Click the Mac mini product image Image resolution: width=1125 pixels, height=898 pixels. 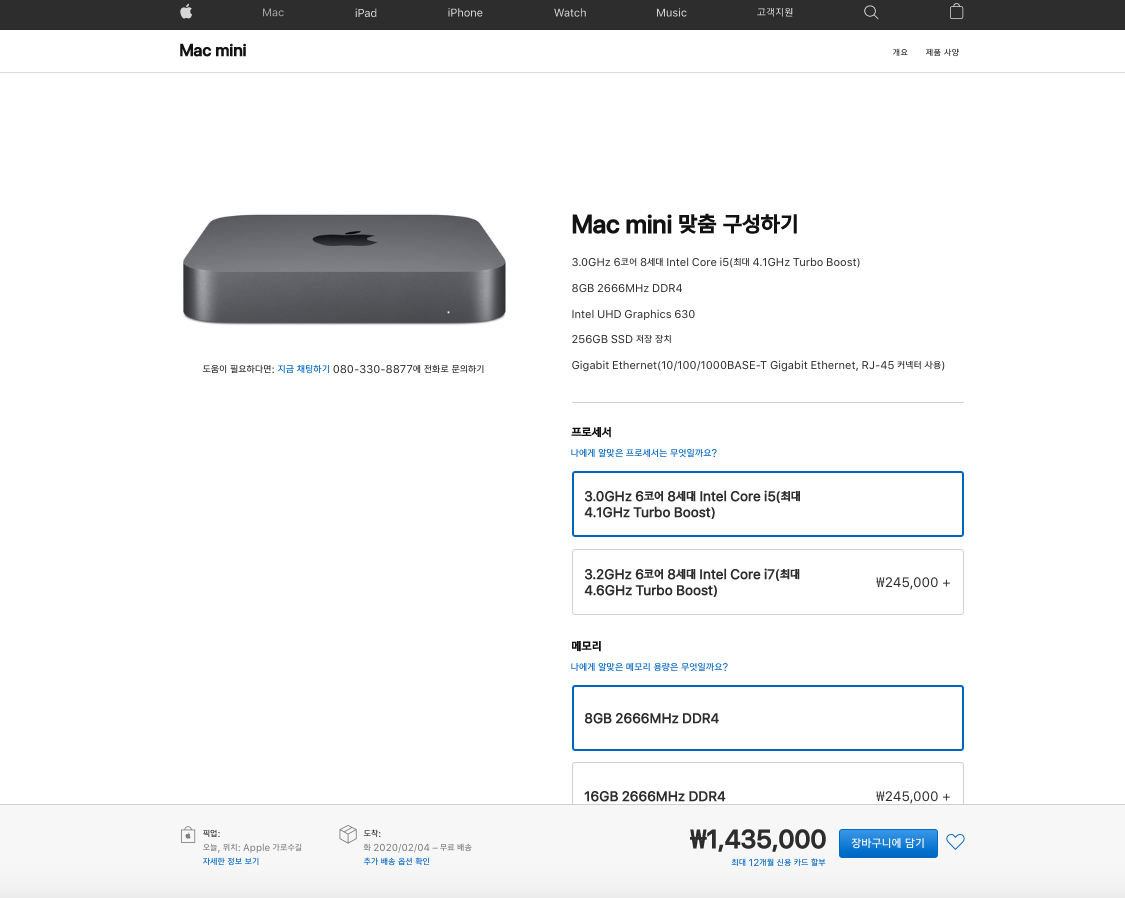(x=344, y=269)
